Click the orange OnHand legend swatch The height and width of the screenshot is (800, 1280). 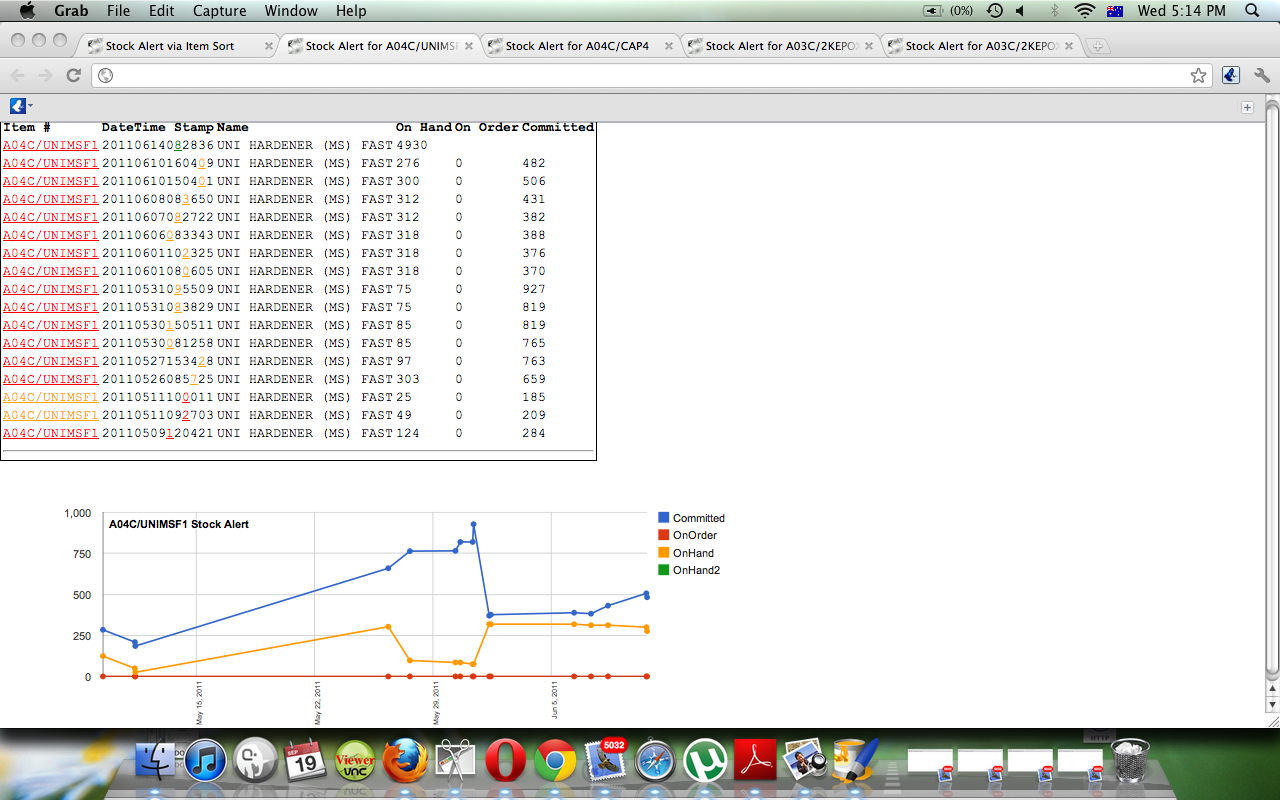click(663, 553)
